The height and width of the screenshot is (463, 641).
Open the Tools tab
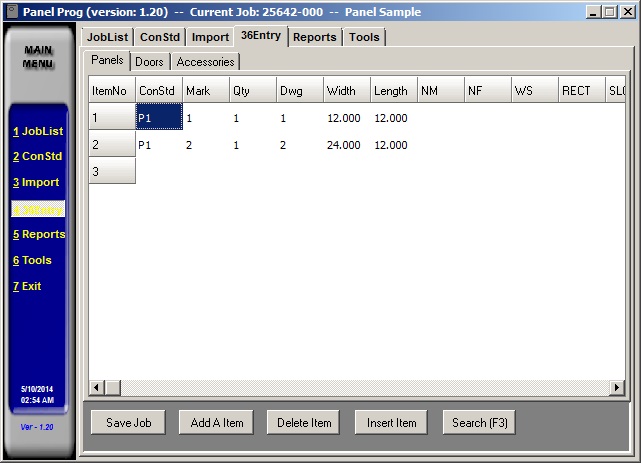pos(364,37)
